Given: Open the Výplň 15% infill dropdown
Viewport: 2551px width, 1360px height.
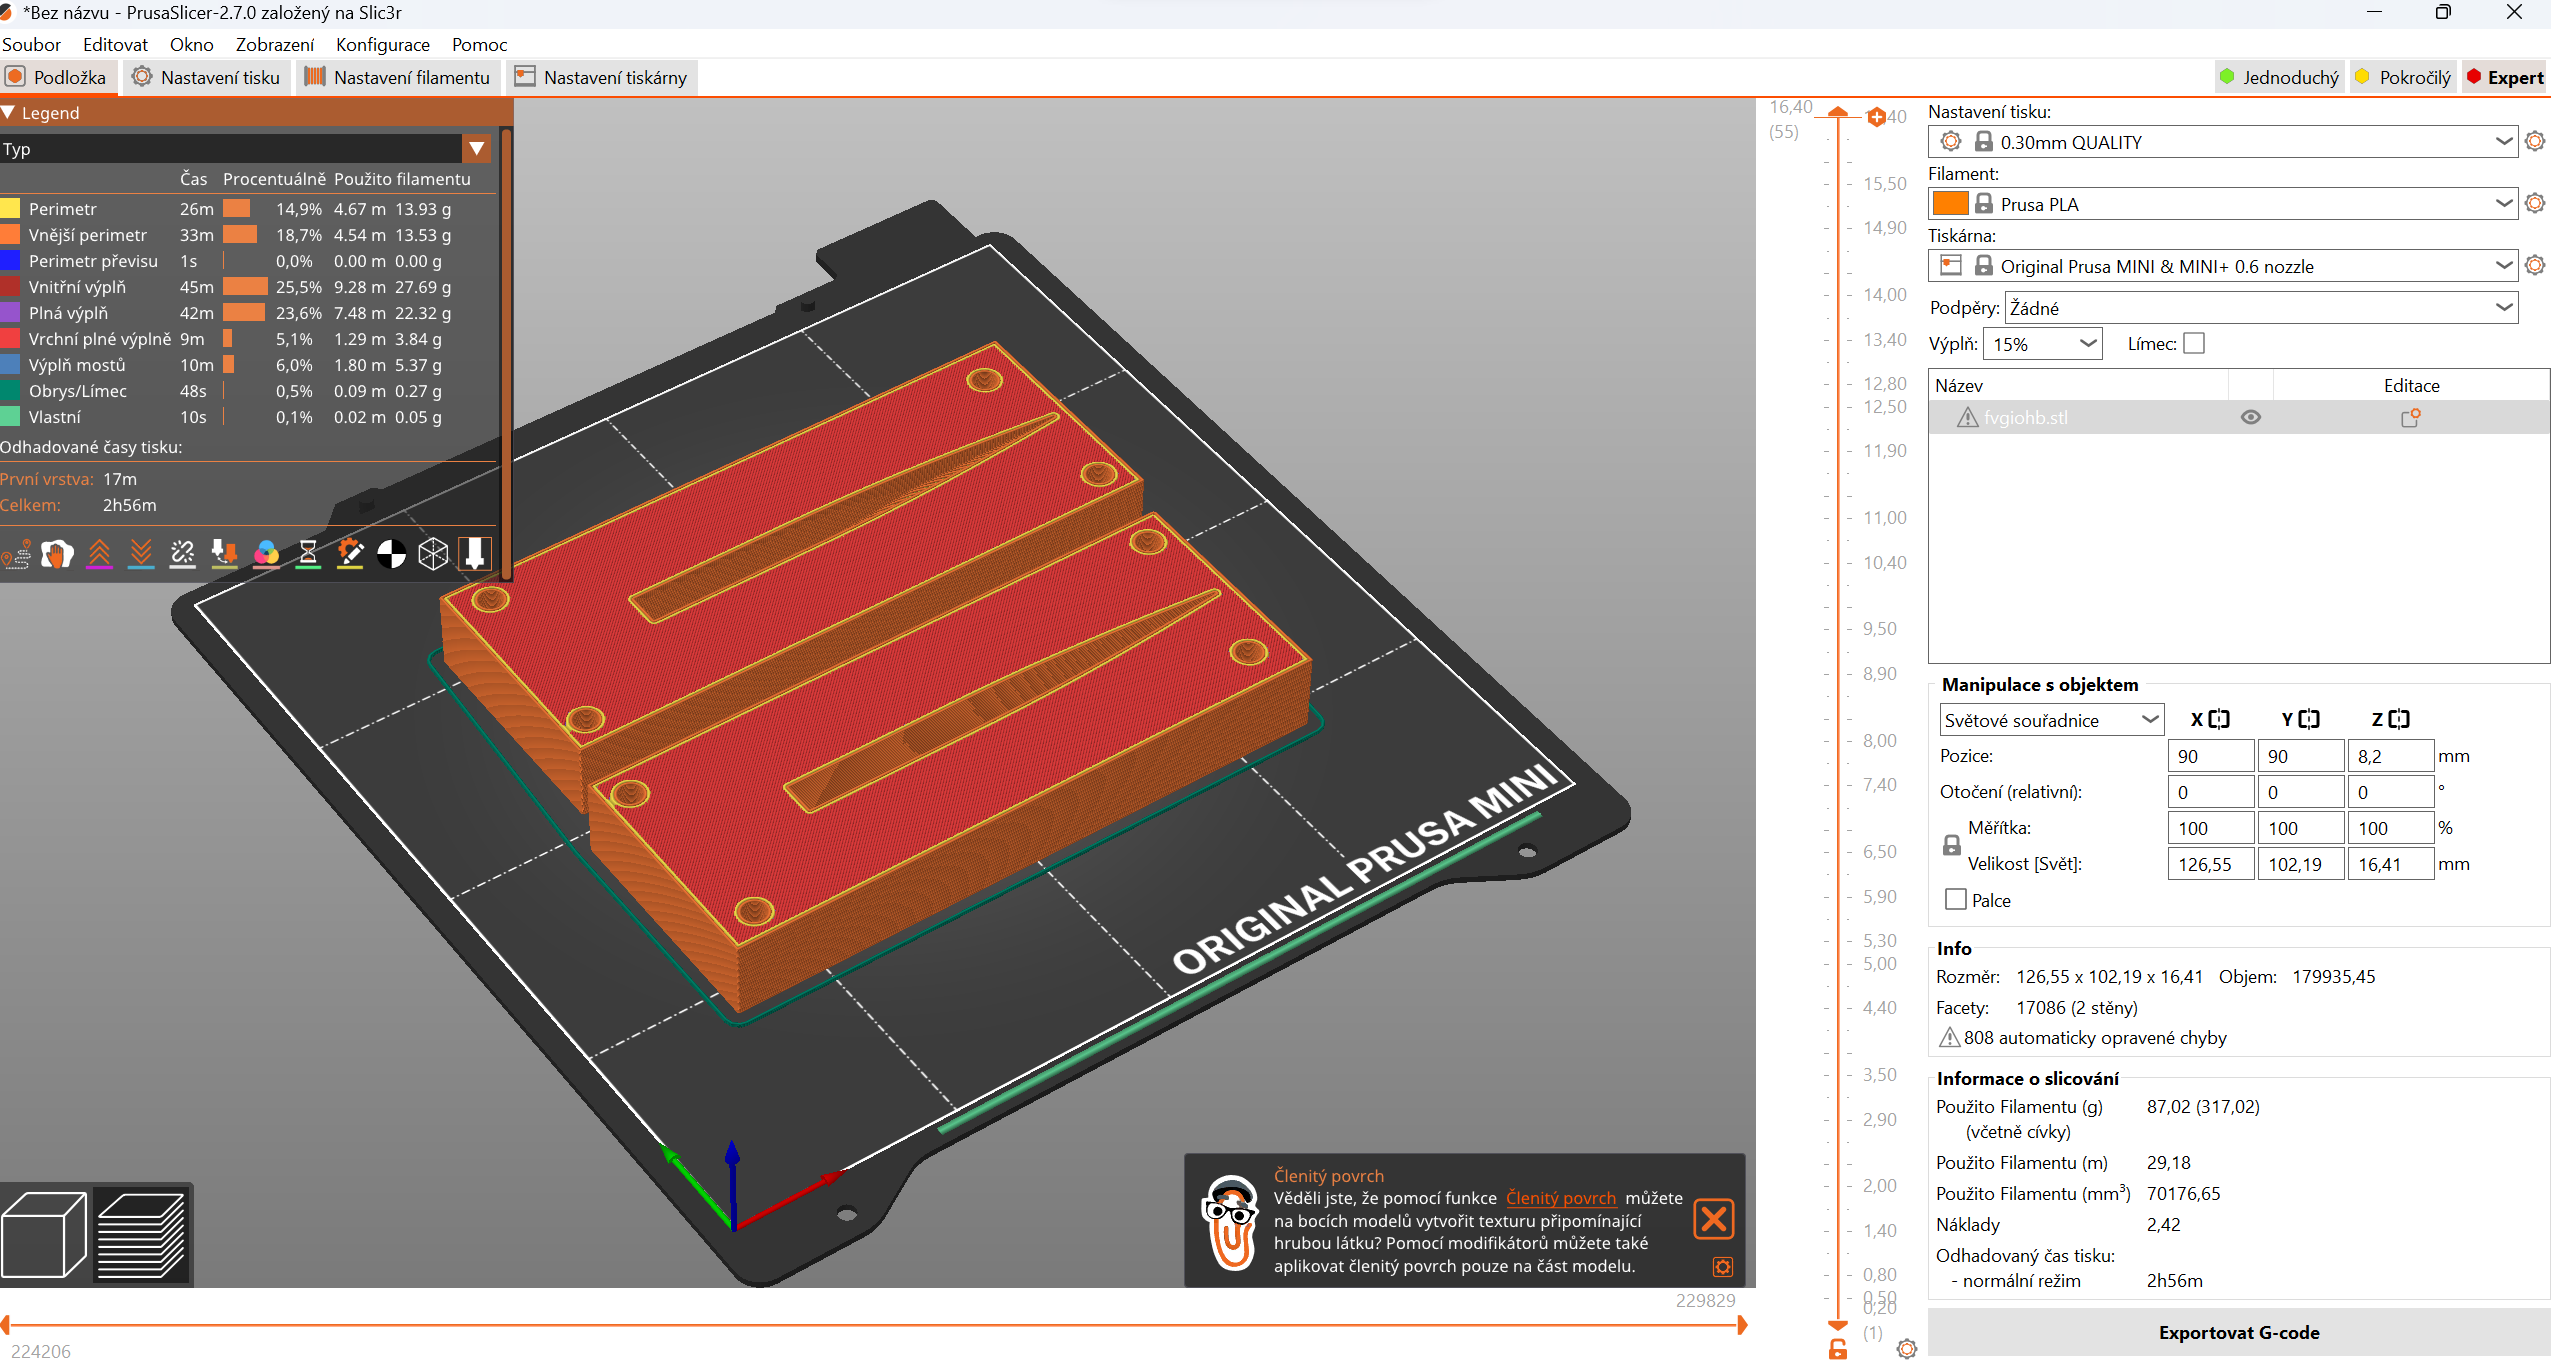Looking at the screenshot, I should (2043, 344).
